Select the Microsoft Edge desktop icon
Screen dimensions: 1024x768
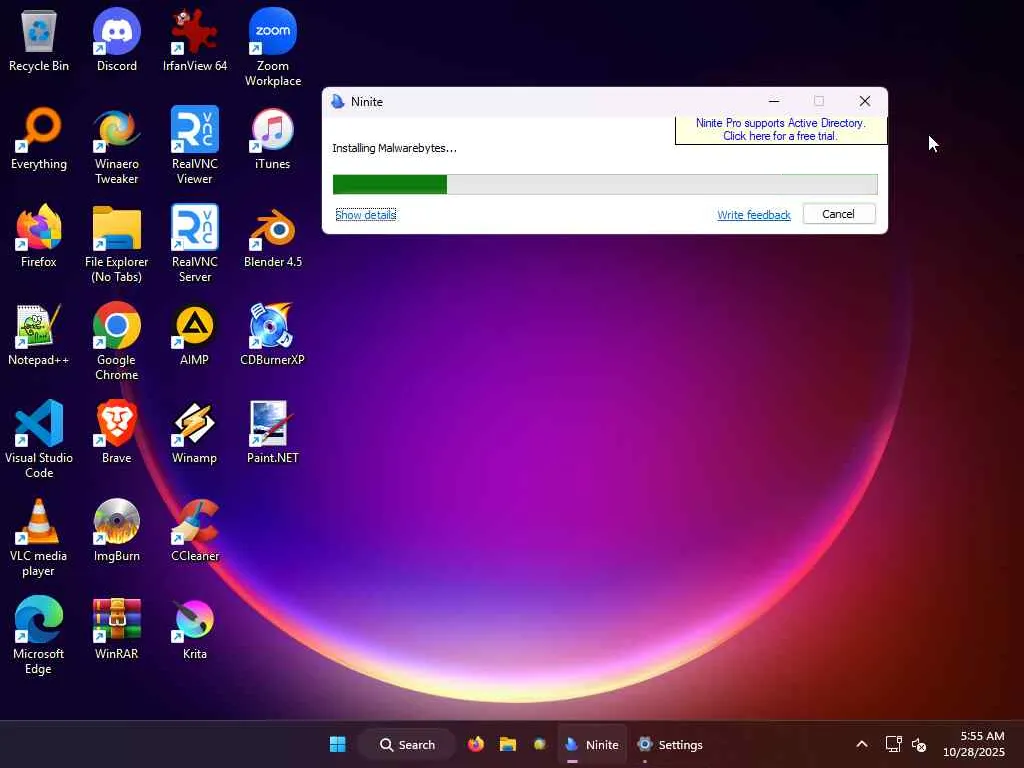[39, 635]
